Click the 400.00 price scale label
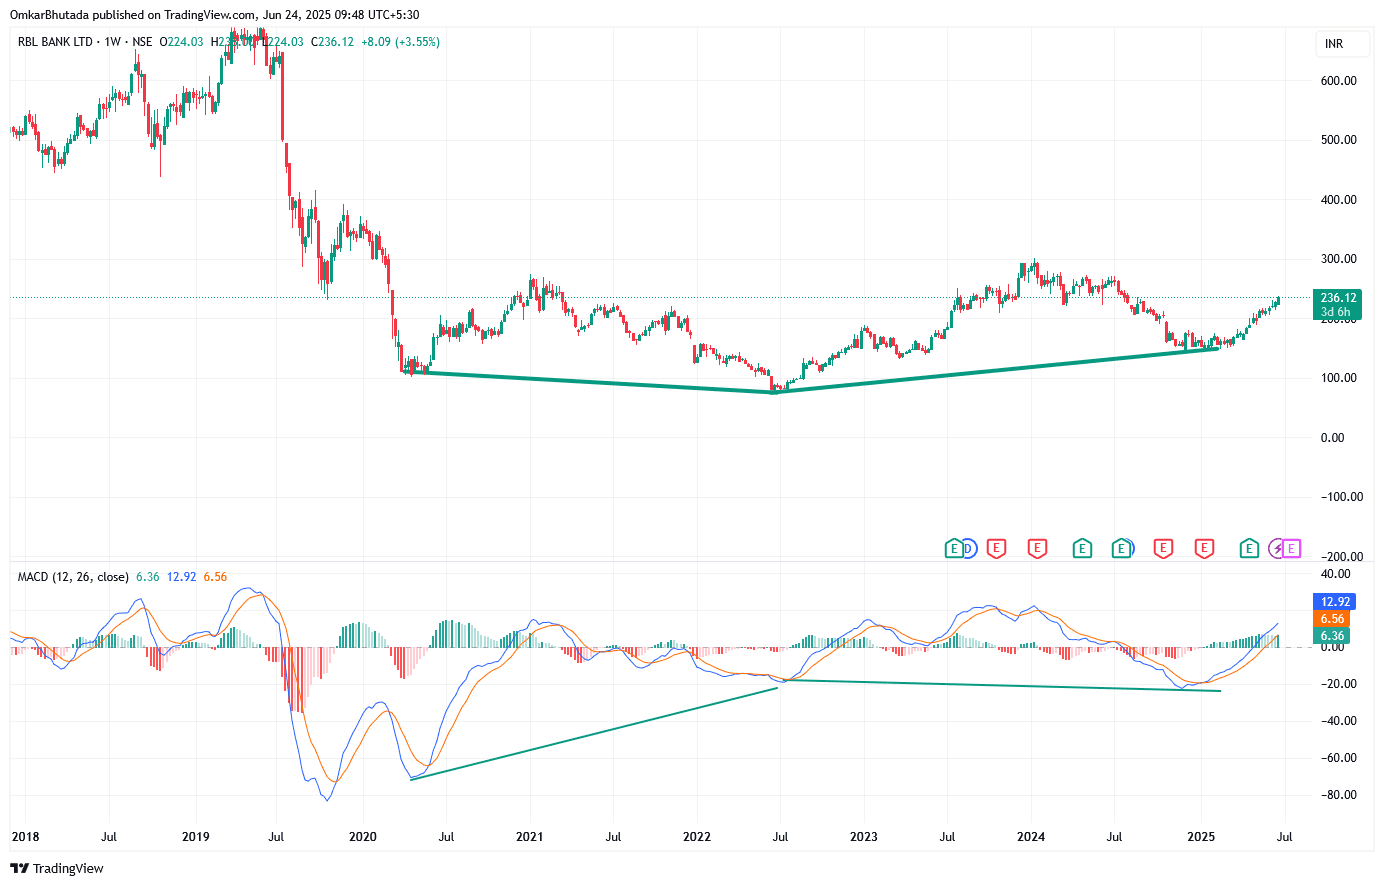 coord(1338,200)
